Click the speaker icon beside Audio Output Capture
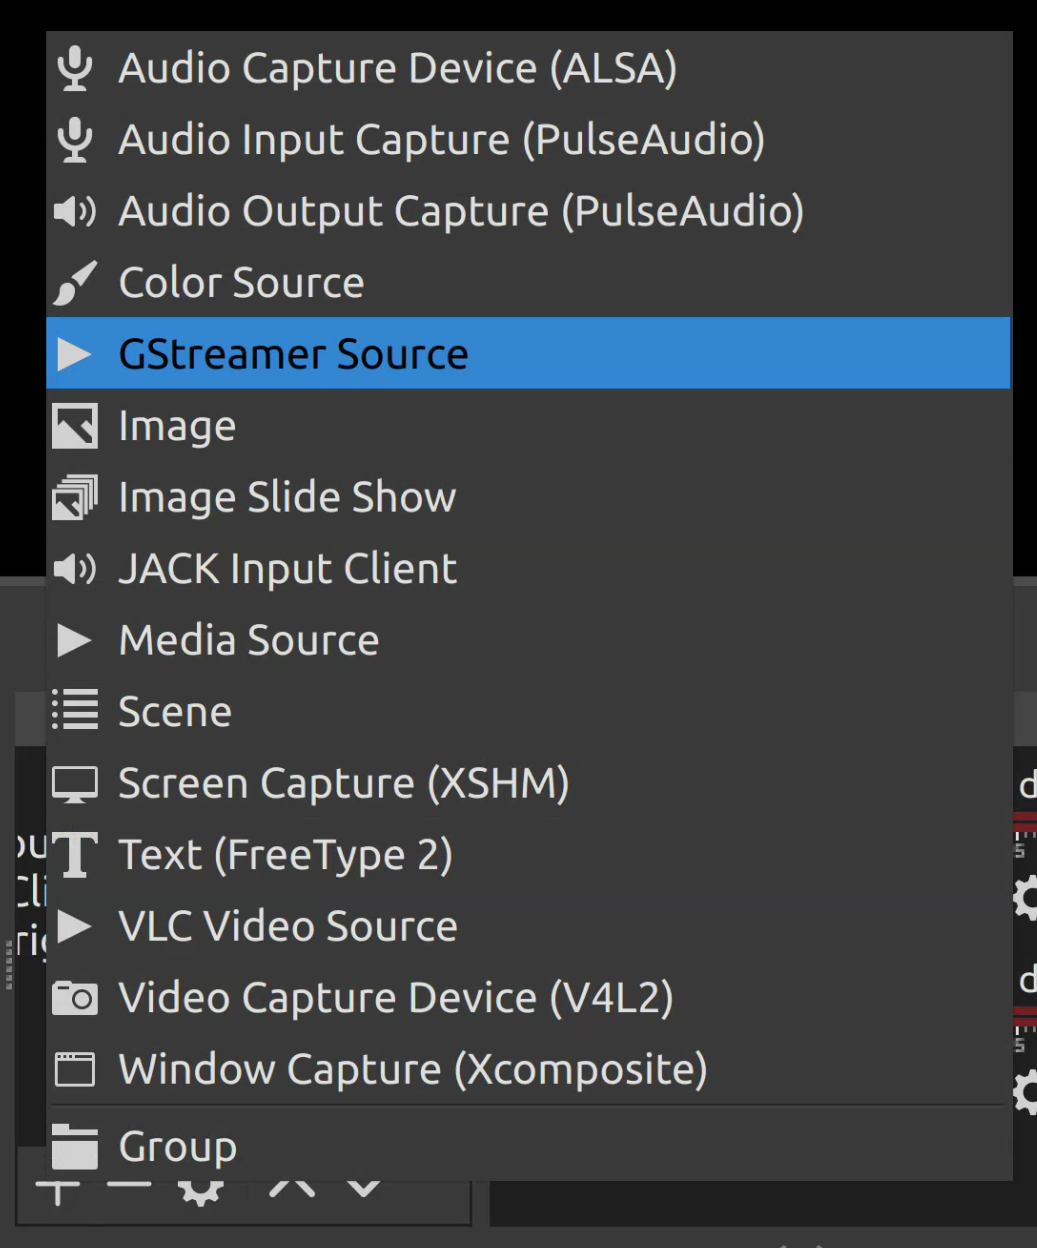 74,211
